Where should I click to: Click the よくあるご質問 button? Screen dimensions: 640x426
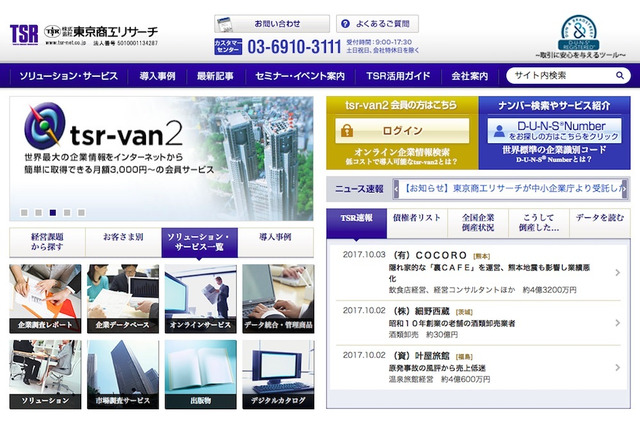point(377,24)
